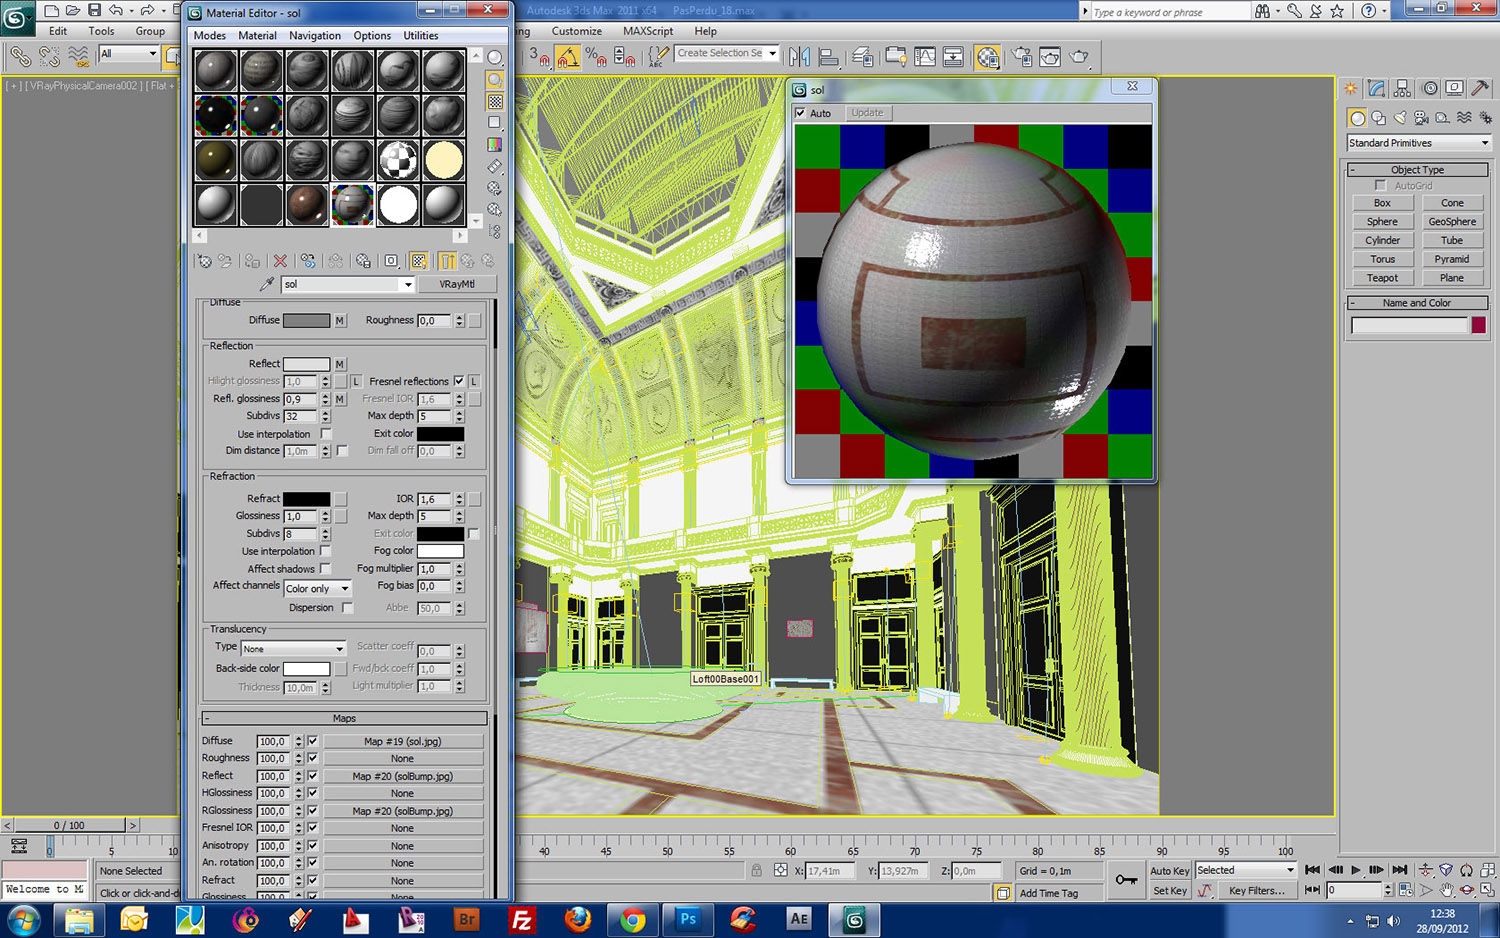Click Show Map in Viewport icon
The image size is (1500, 938).
click(x=419, y=261)
